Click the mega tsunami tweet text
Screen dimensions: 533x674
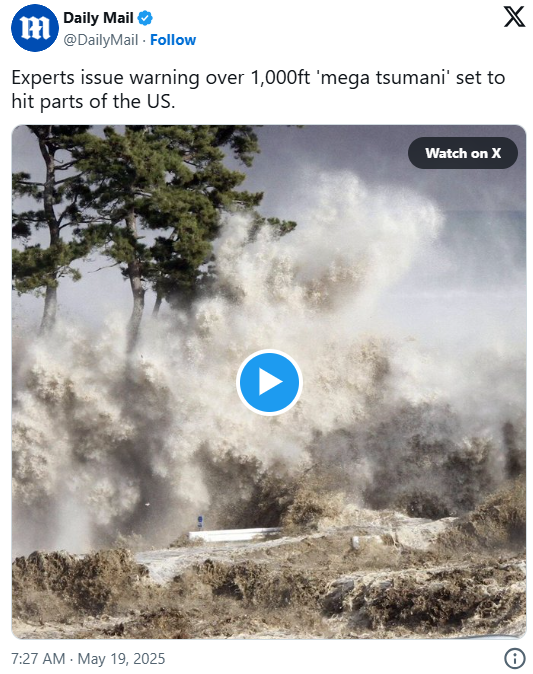pyautogui.click(x=258, y=89)
